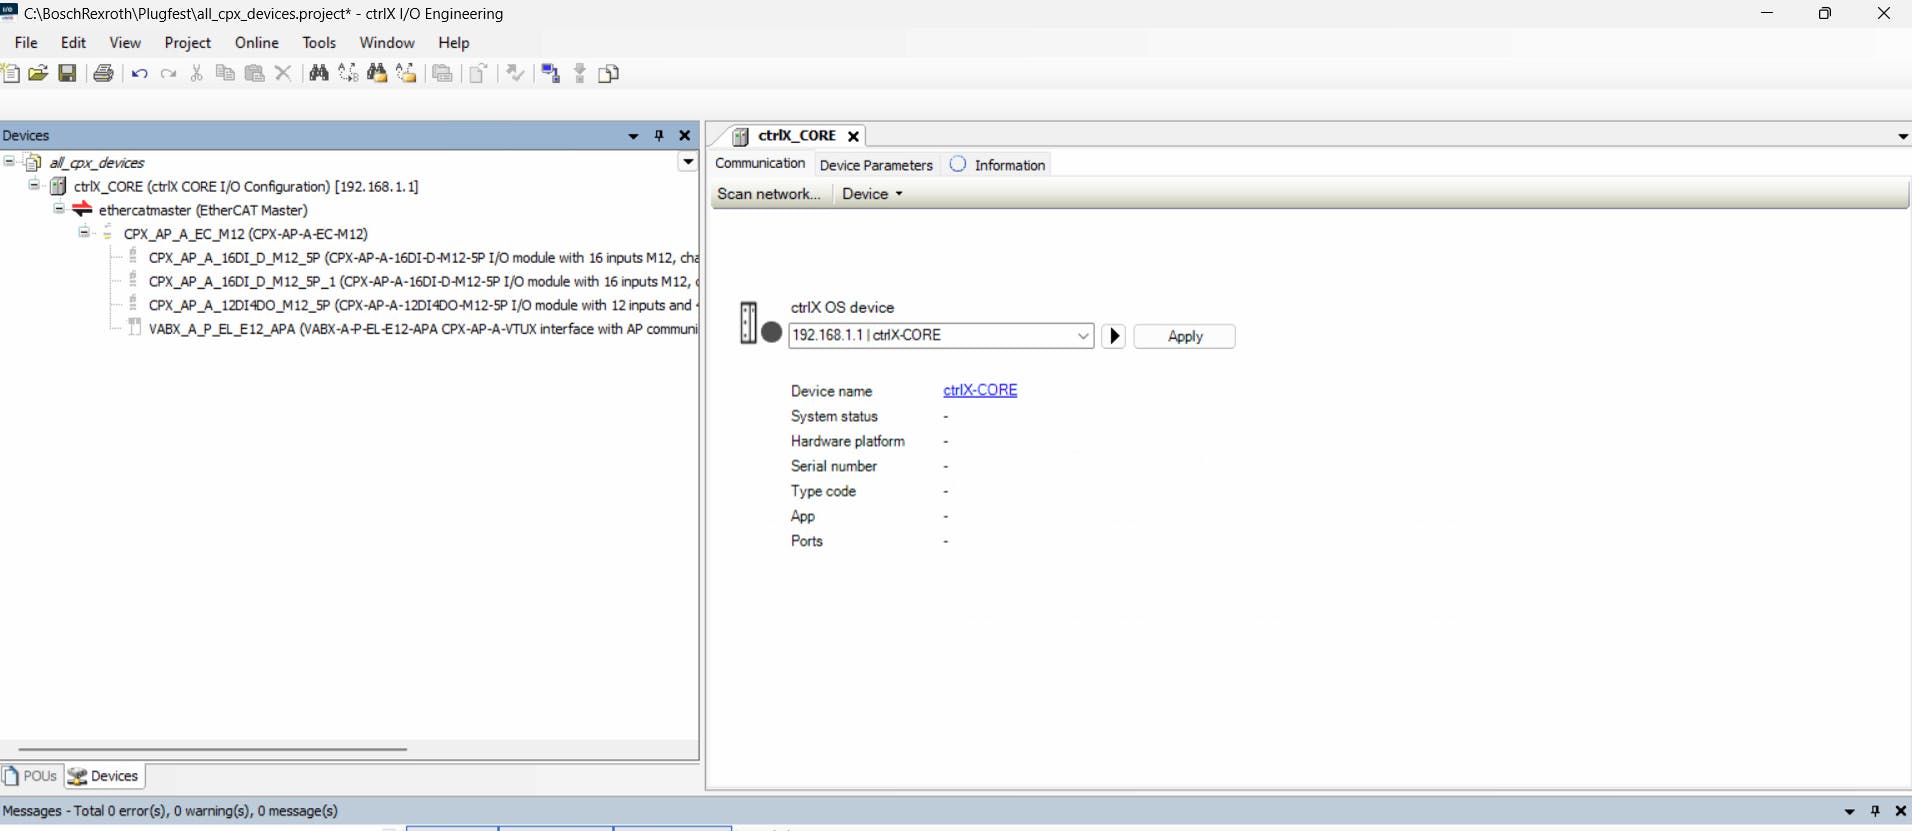Pin the Devices panel

[x=659, y=135]
